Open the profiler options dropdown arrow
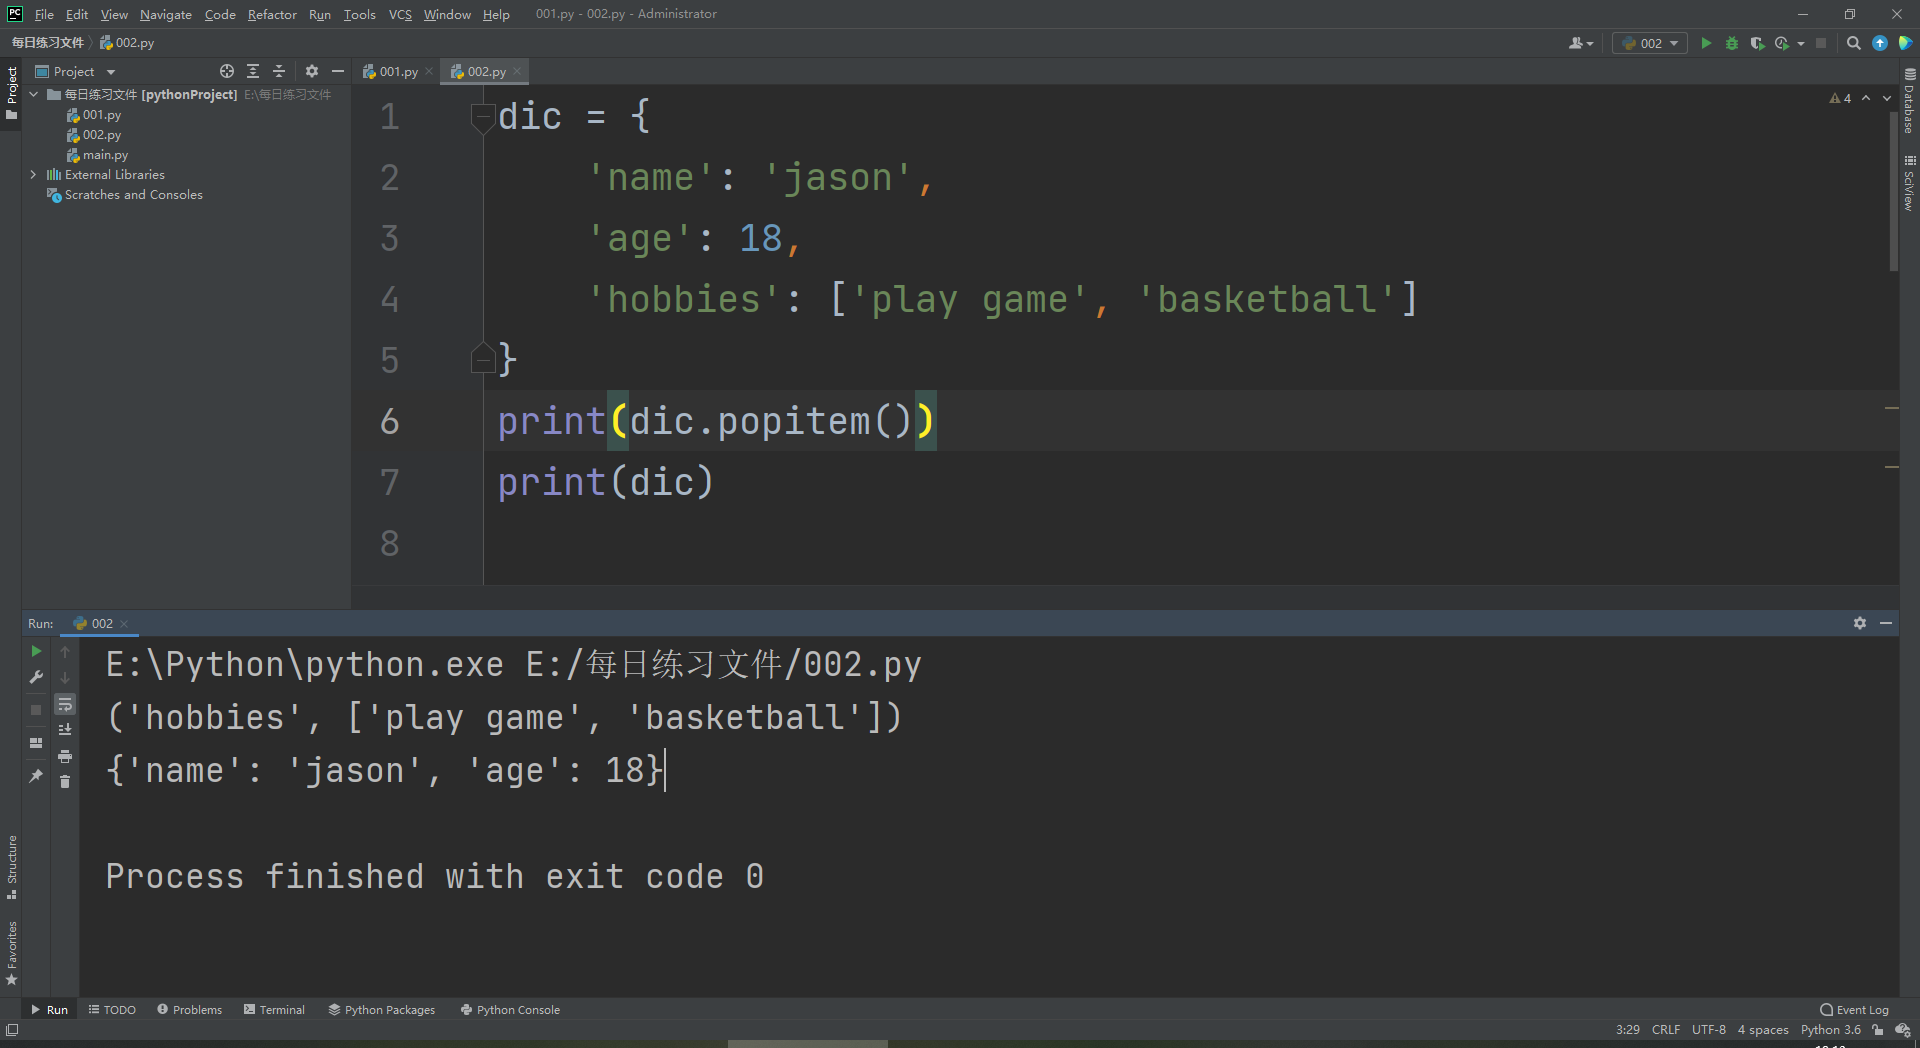This screenshot has width=1920, height=1048. tap(1801, 43)
